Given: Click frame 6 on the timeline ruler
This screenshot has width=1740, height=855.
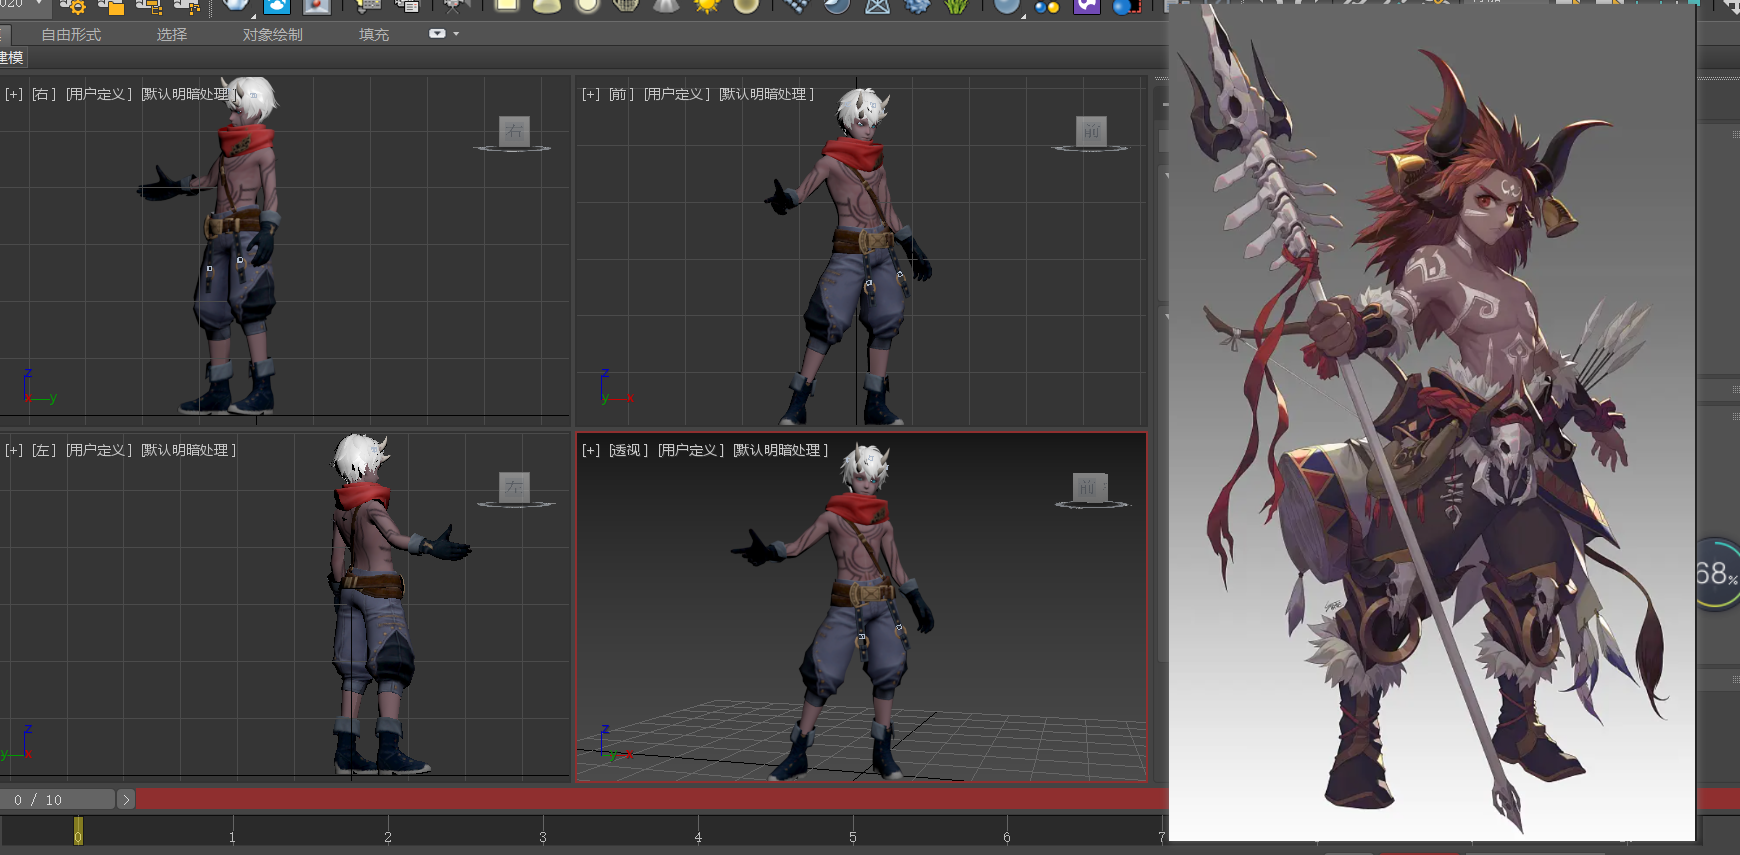Looking at the screenshot, I should 1007,837.
